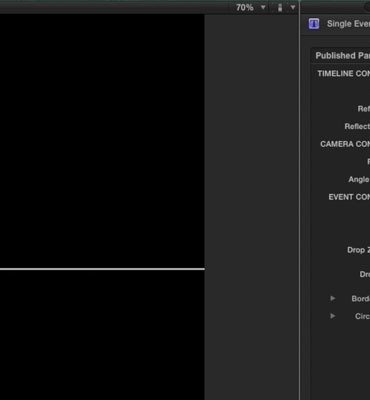The height and width of the screenshot is (400, 370).
Task: Click the 'Angle' parameter label
Action: [359, 179]
